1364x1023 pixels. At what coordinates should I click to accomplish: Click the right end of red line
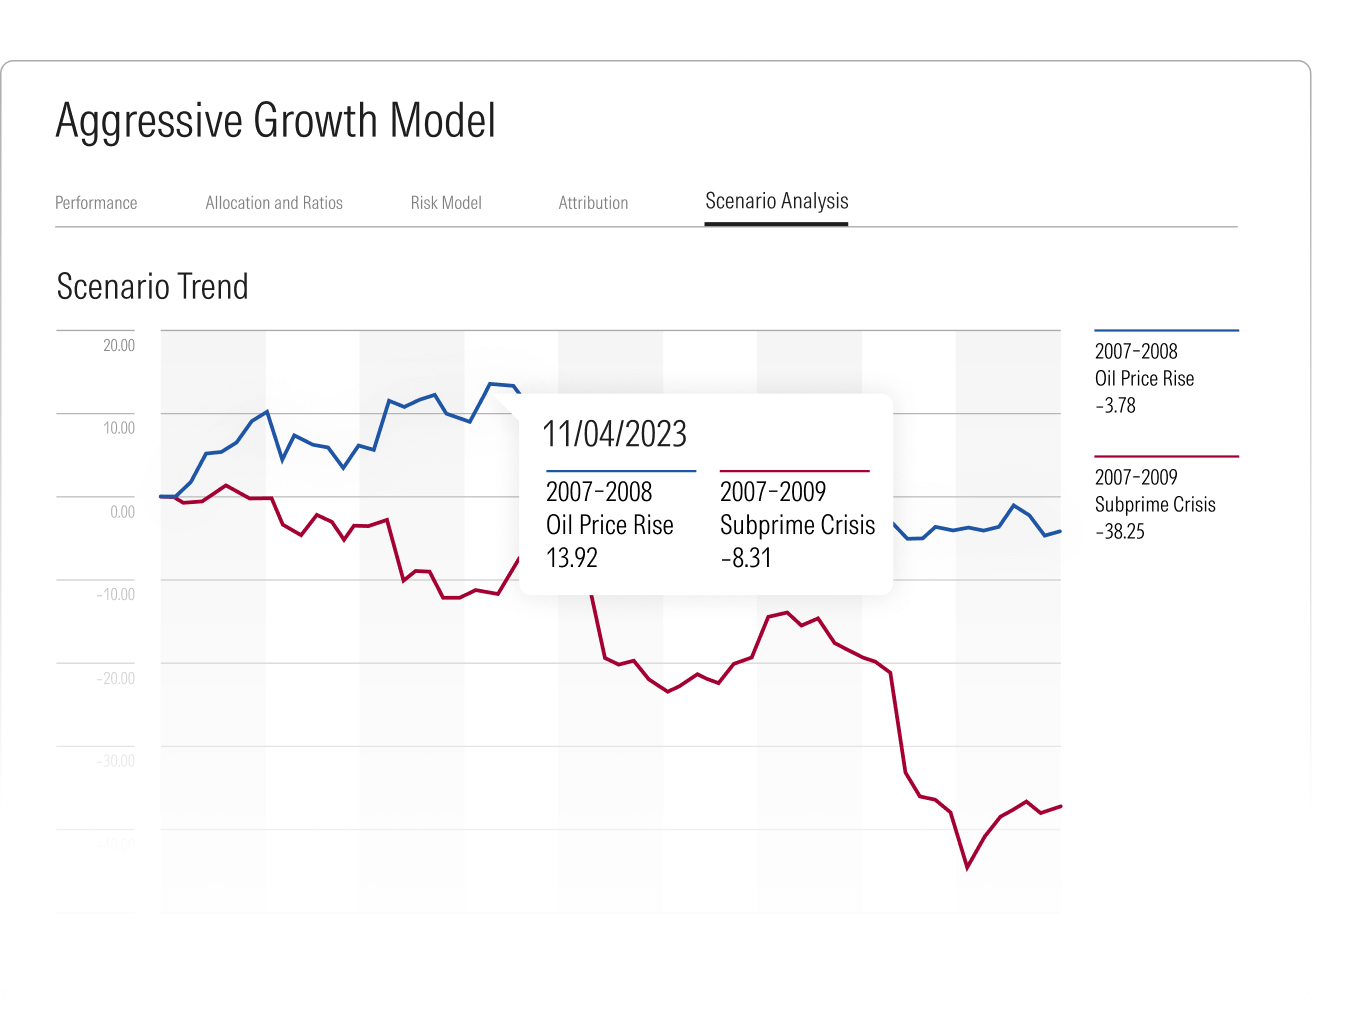coord(1060,806)
